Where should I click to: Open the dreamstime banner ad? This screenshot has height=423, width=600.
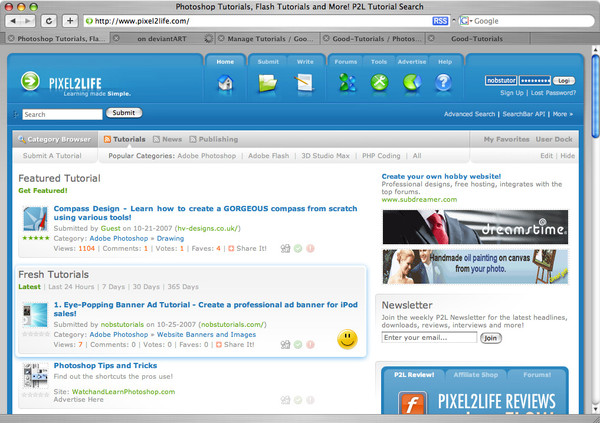pos(475,227)
